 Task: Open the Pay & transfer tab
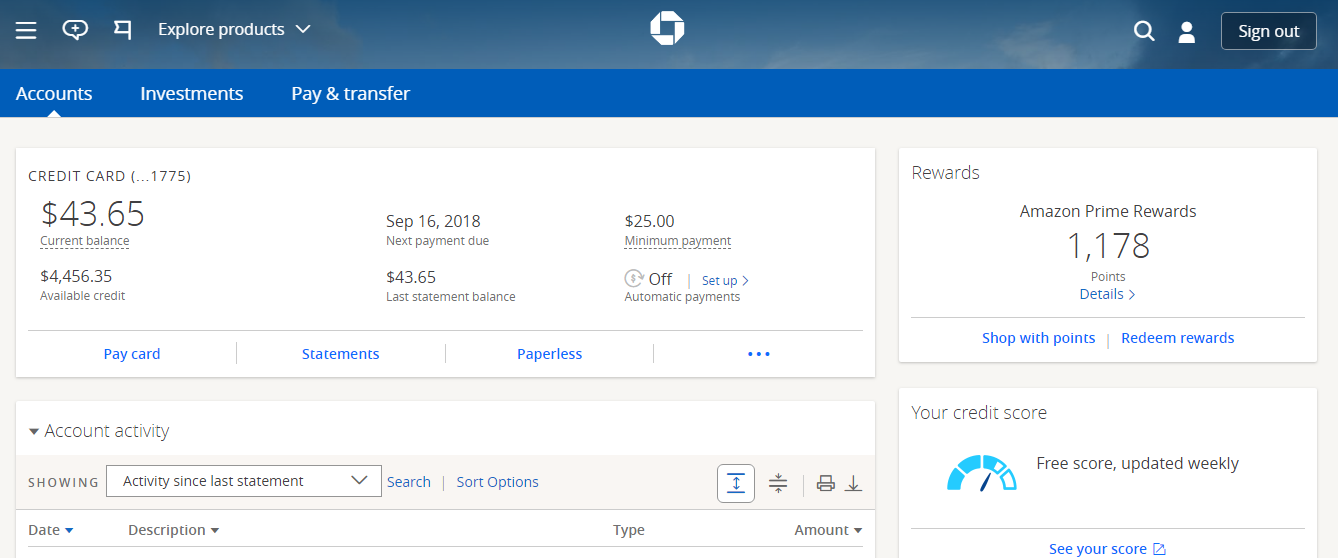350,93
